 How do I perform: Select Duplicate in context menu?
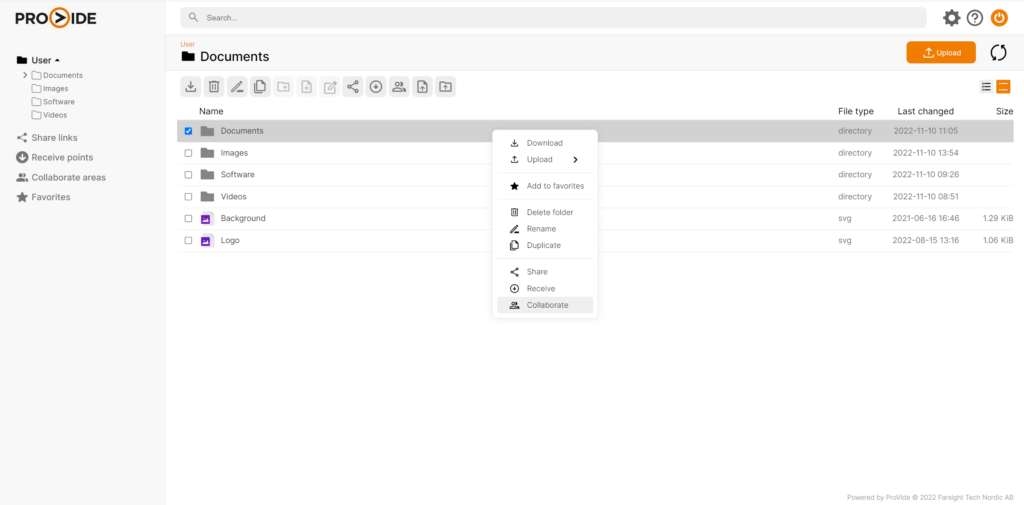coord(545,245)
